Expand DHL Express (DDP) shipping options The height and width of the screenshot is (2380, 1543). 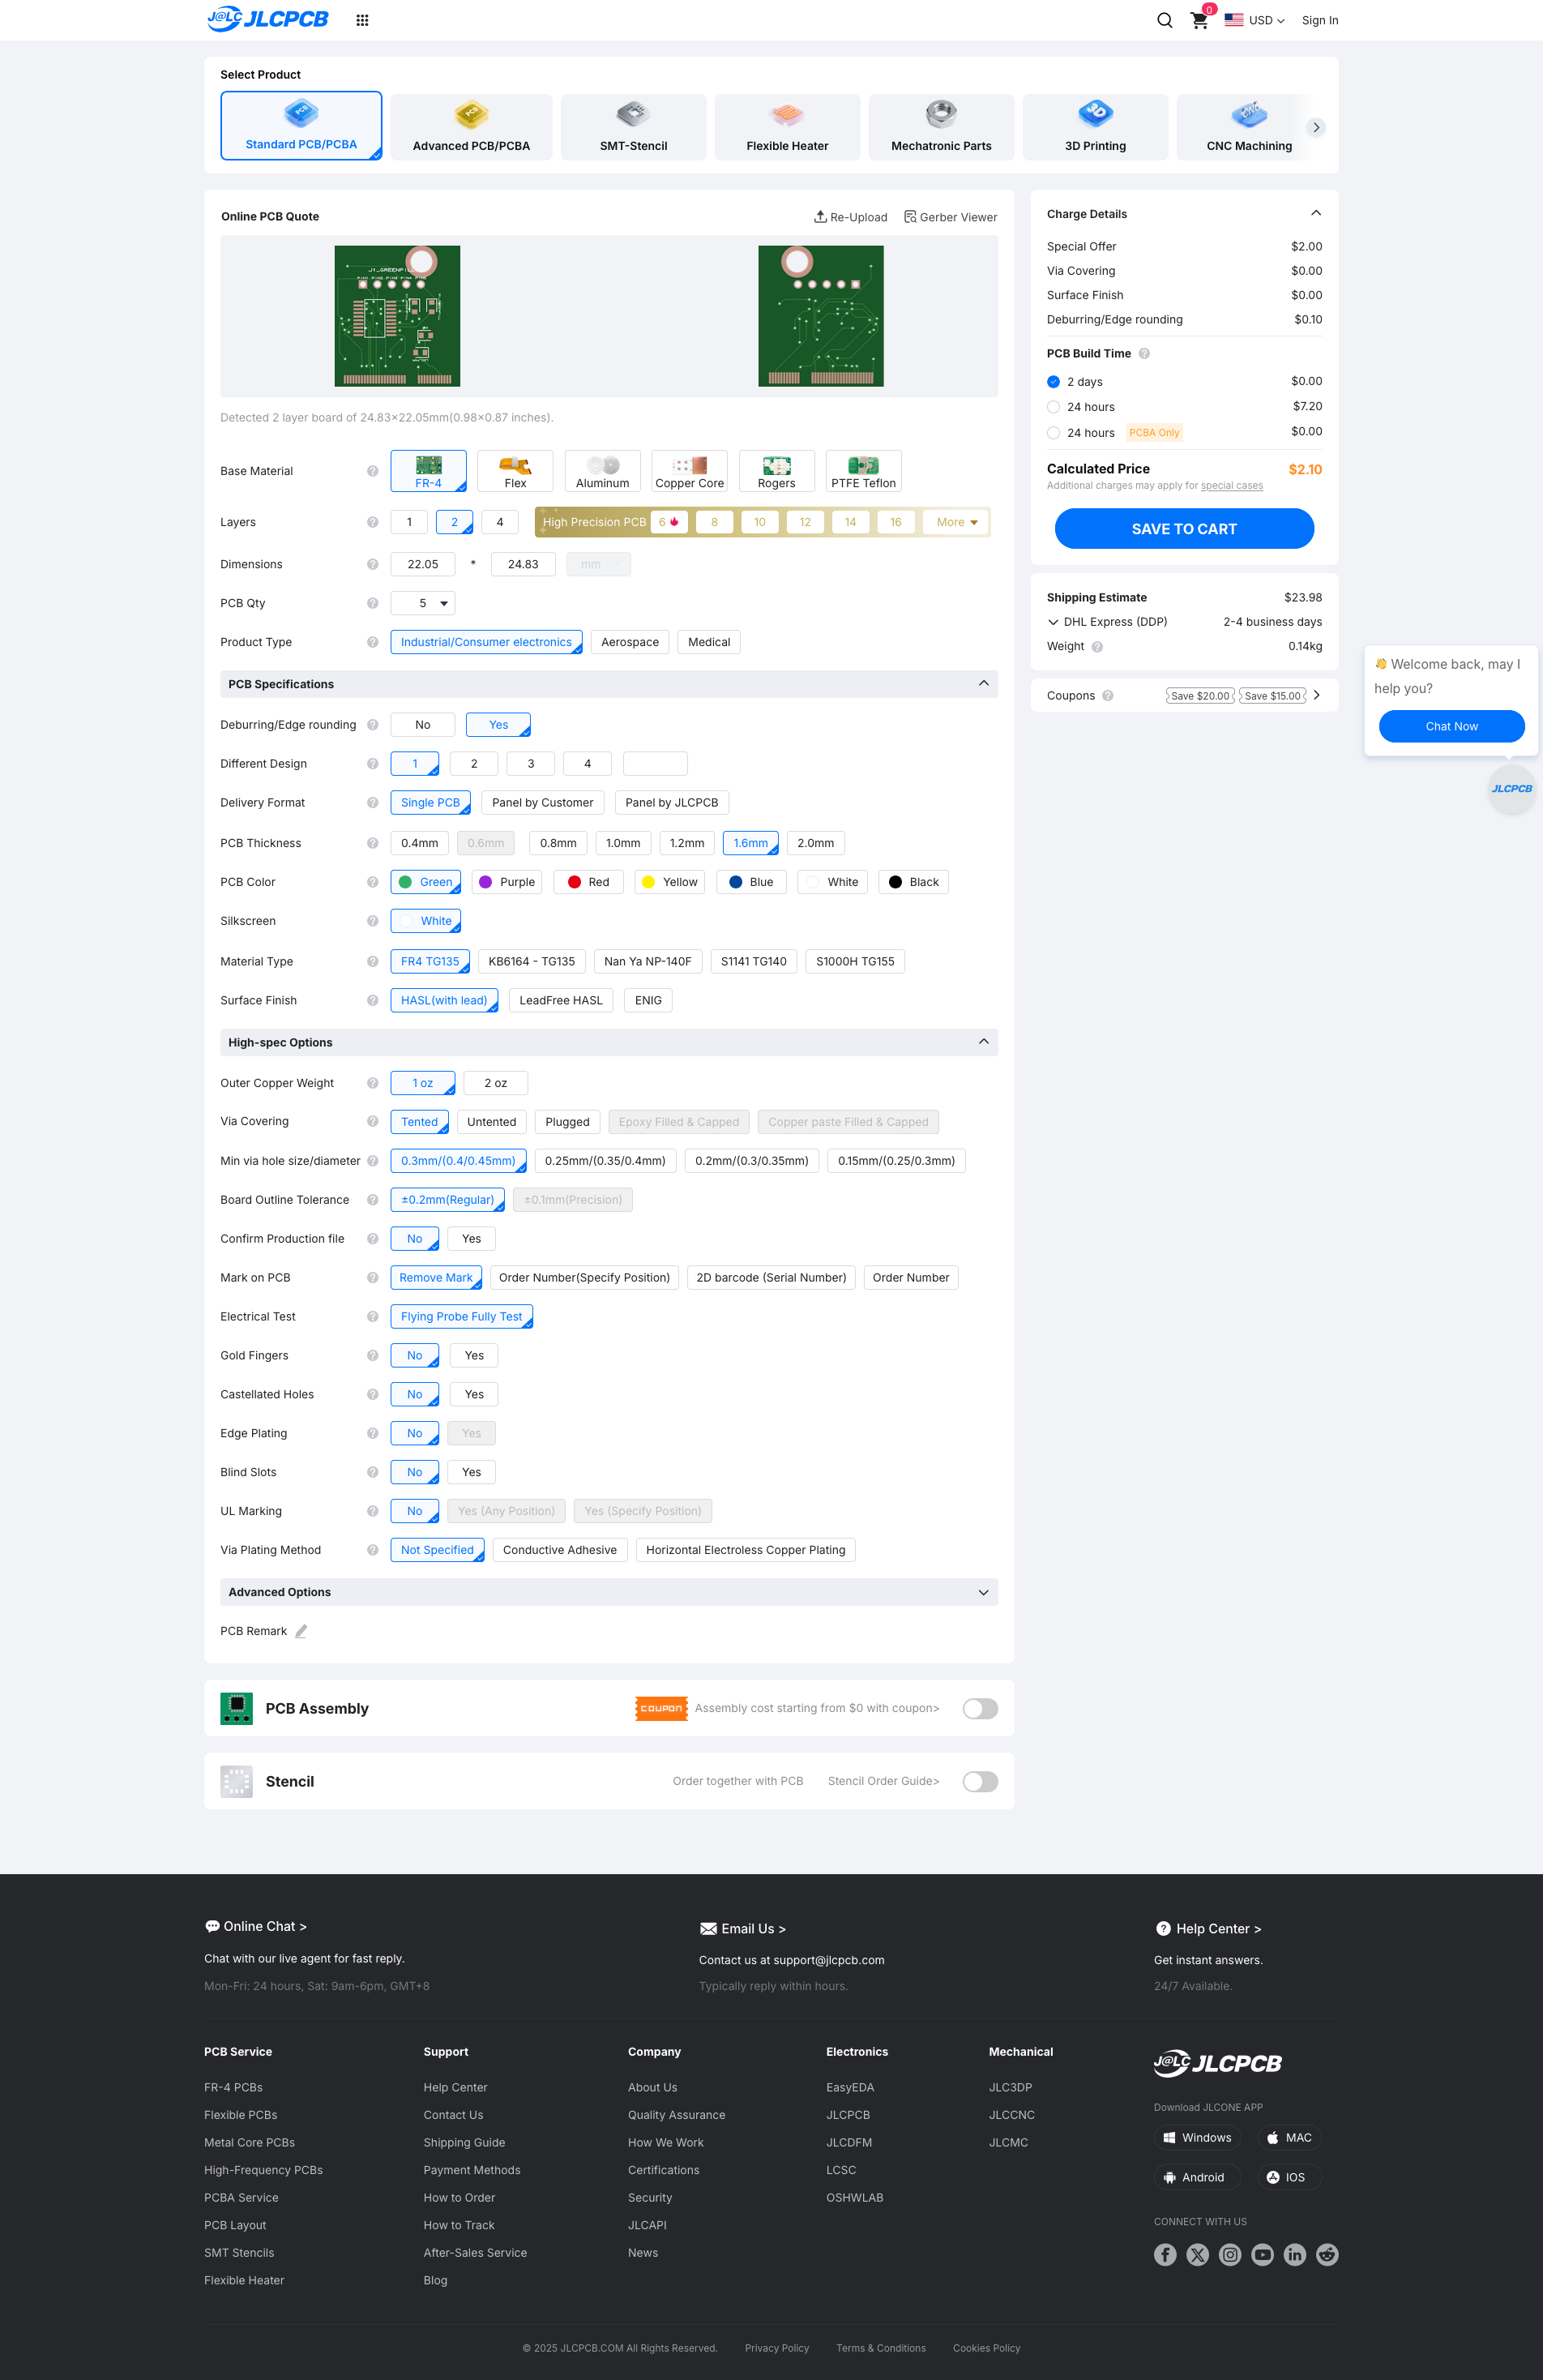pos(1053,622)
